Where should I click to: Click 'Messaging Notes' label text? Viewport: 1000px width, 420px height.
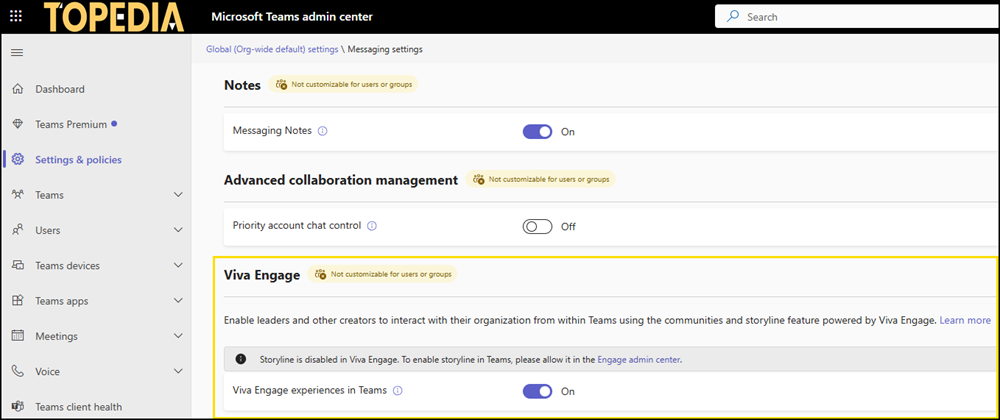coord(272,131)
